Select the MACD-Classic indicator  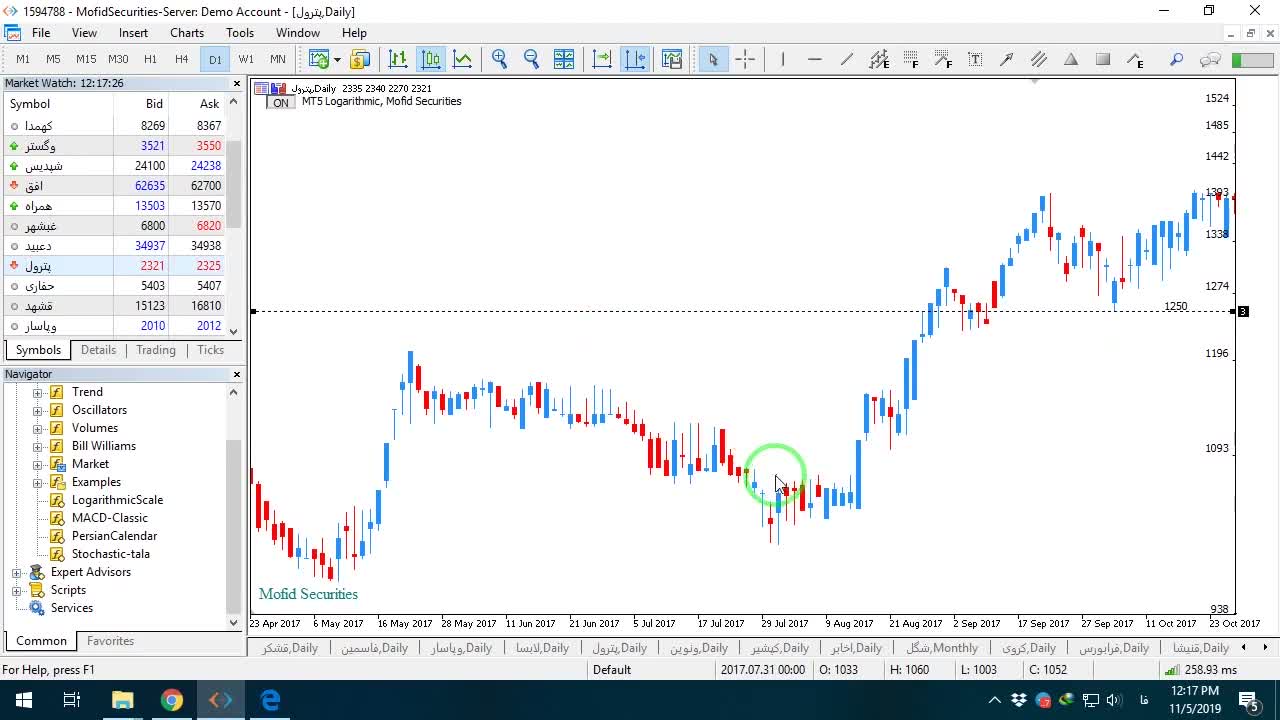point(109,518)
